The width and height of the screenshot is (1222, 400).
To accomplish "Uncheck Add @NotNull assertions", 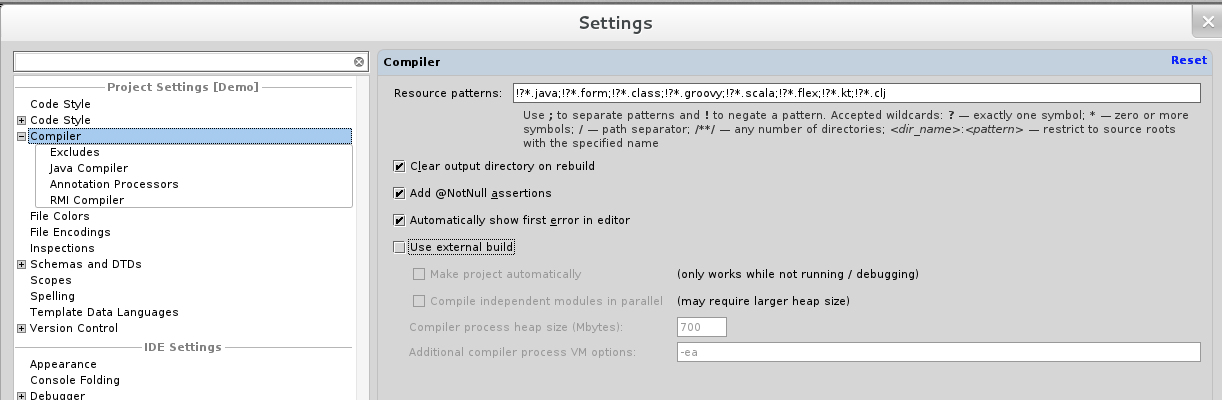I will coord(400,193).
